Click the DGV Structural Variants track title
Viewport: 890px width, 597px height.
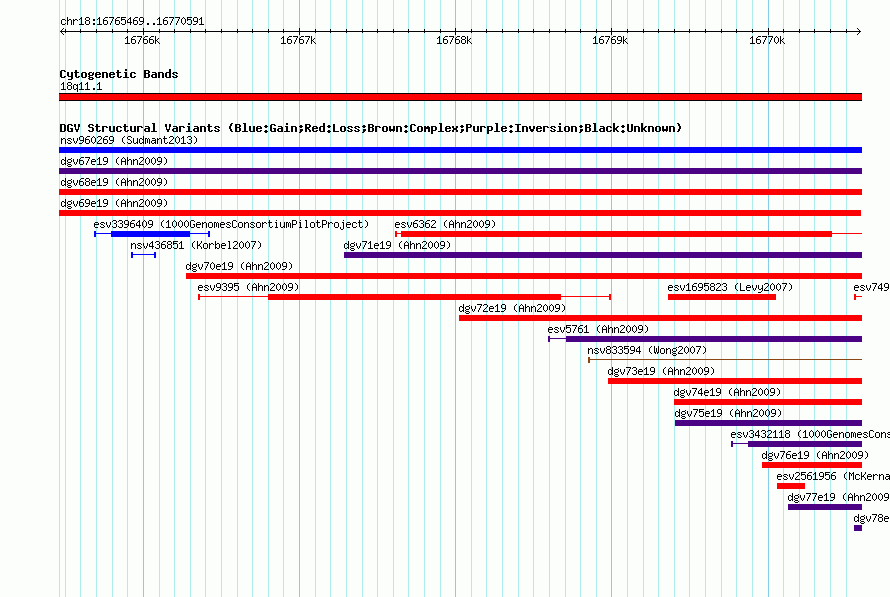tap(371, 128)
